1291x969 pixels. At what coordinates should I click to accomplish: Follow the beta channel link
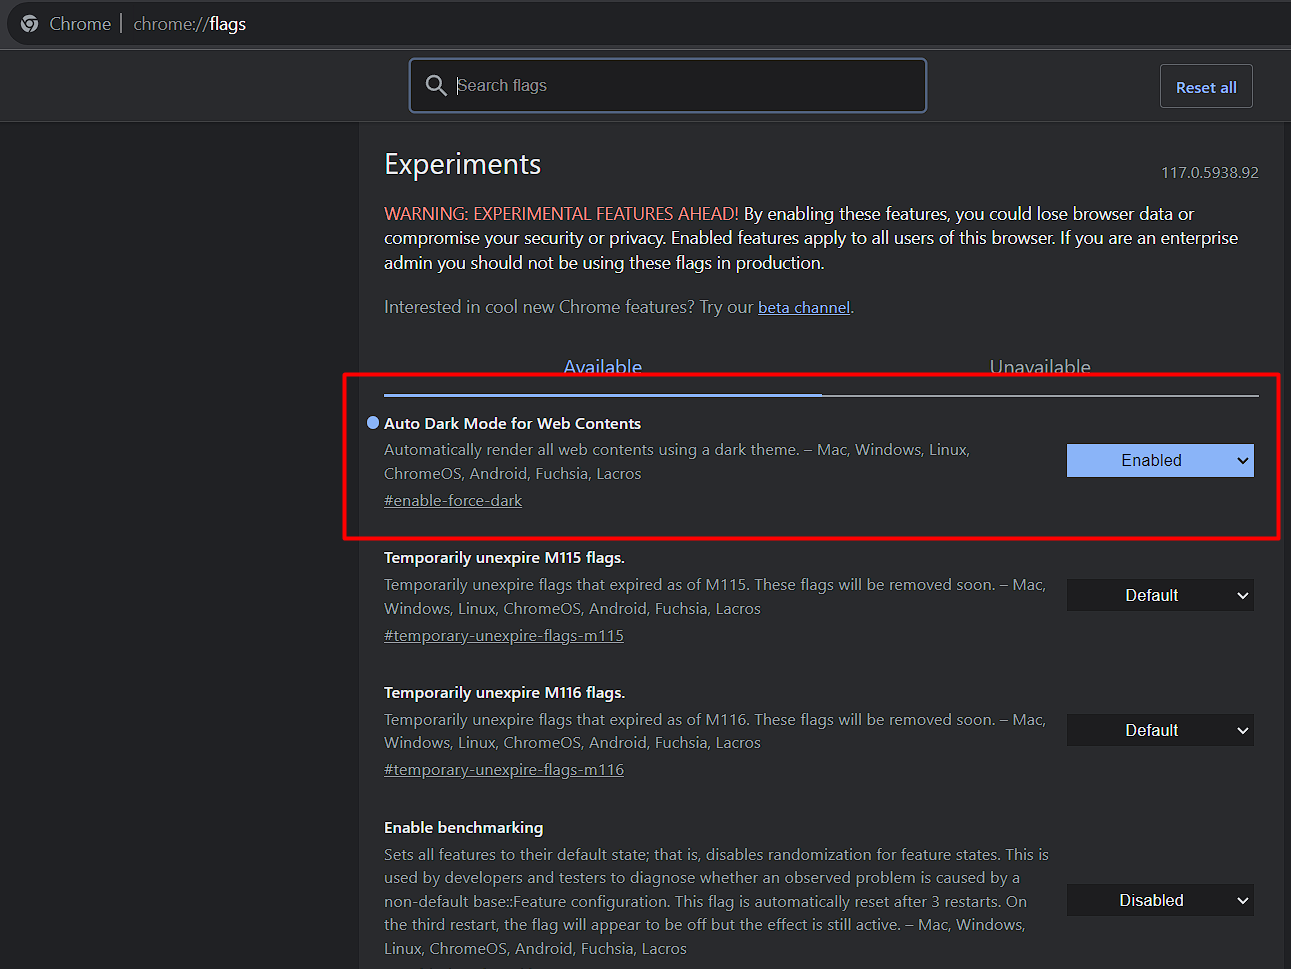(x=803, y=308)
